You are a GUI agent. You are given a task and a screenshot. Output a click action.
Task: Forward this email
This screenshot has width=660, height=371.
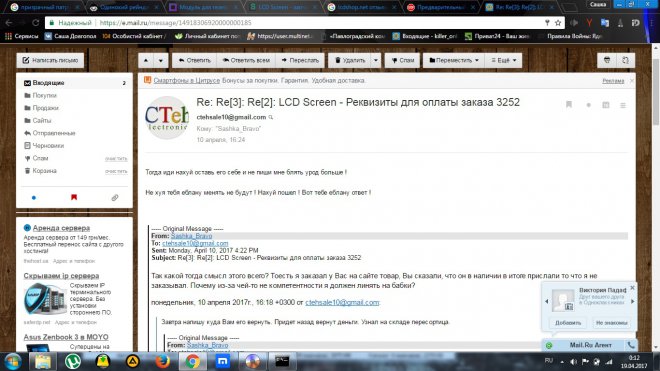click(300, 60)
